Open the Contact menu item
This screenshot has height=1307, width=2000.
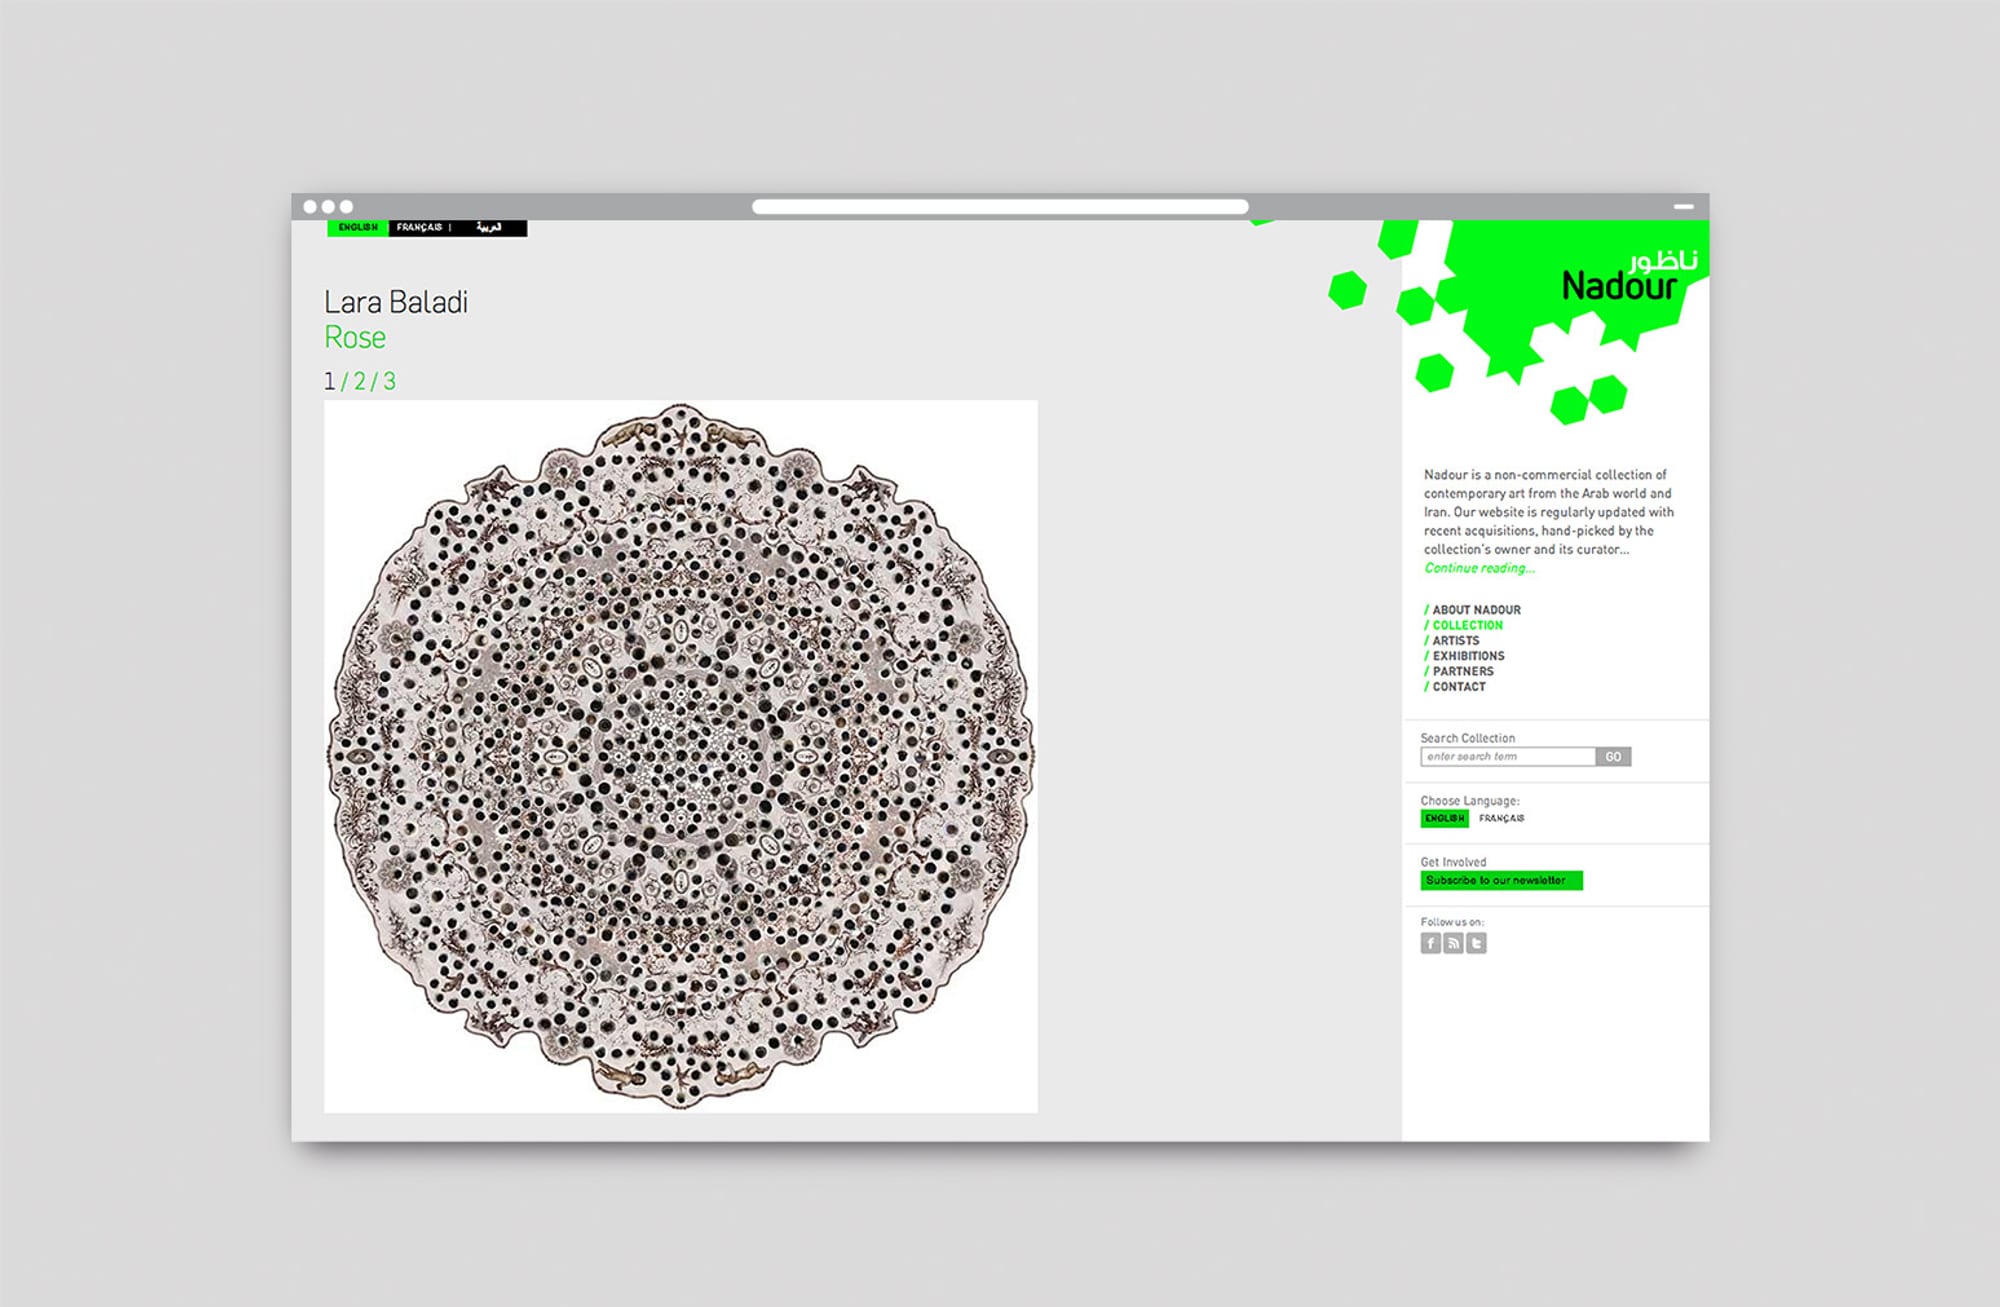(x=1459, y=687)
